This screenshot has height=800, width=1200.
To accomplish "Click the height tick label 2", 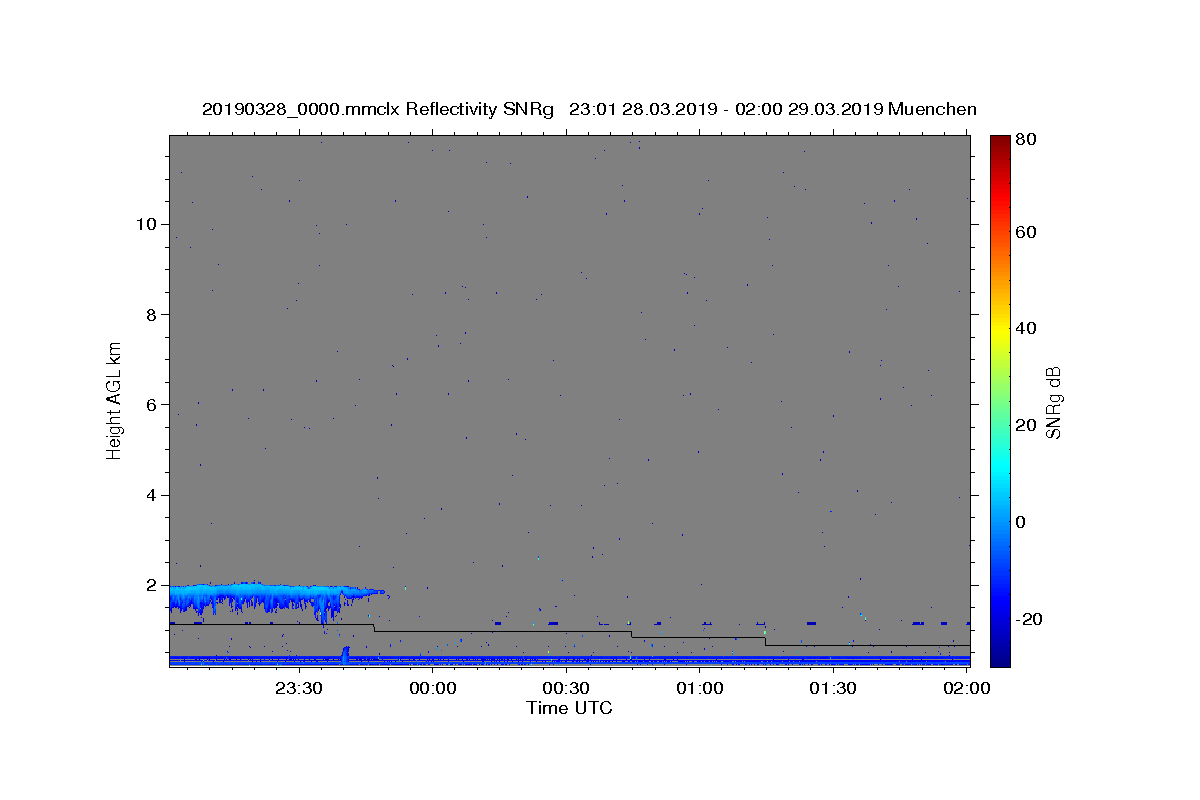I will coord(151,585).
